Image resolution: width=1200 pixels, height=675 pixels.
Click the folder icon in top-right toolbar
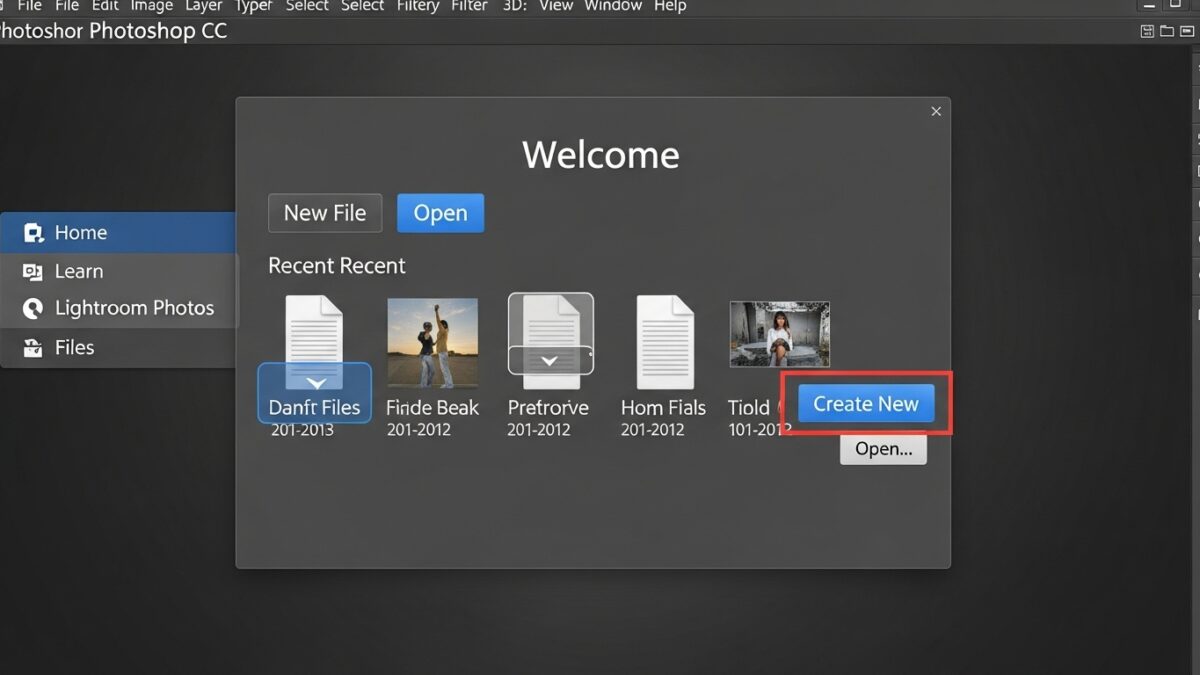coord(1166,31)
